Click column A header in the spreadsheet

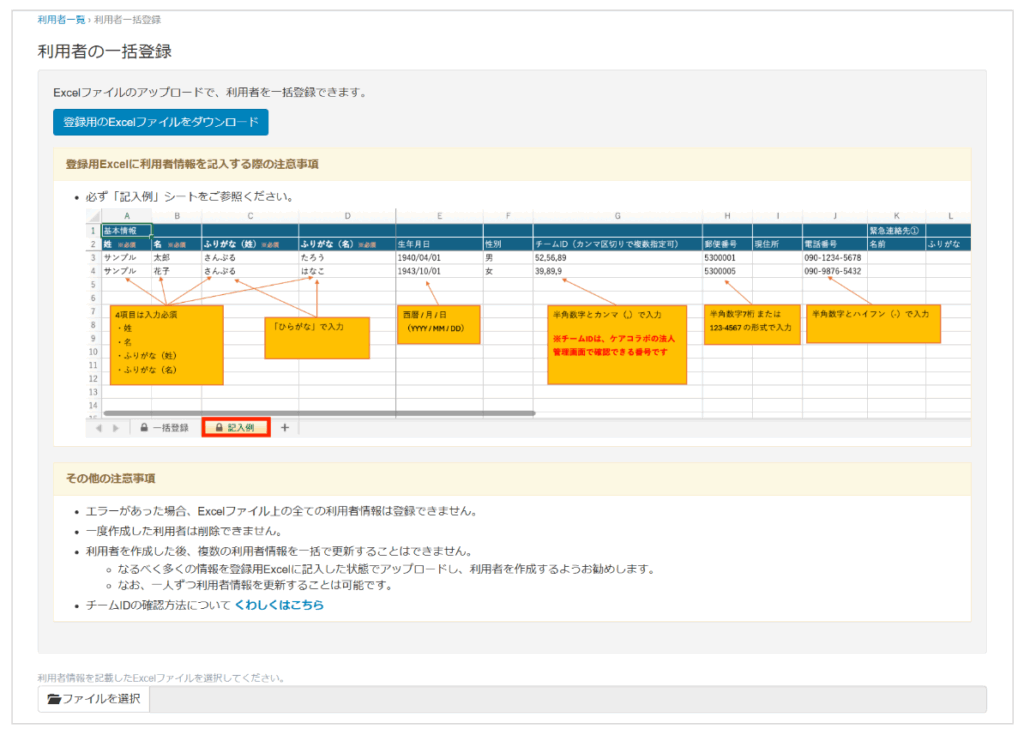pos(128,215)
